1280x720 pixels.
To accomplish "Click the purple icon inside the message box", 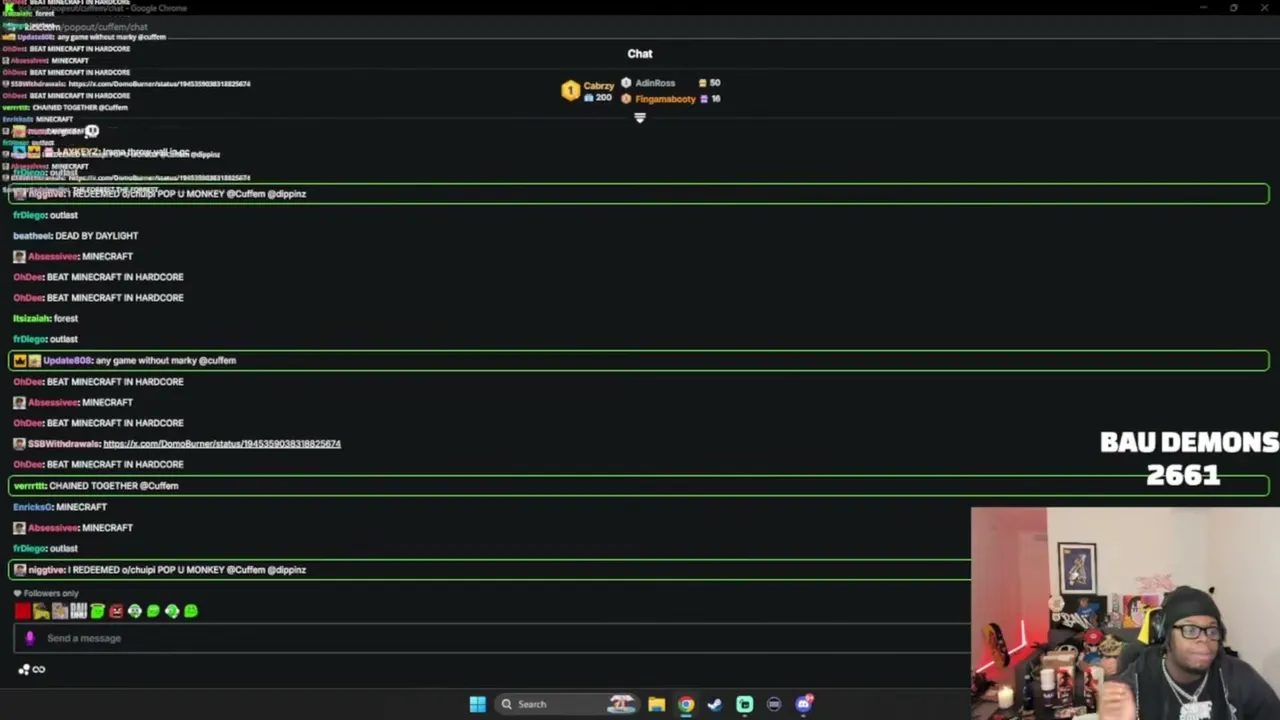I will click(x=30, y=638).
